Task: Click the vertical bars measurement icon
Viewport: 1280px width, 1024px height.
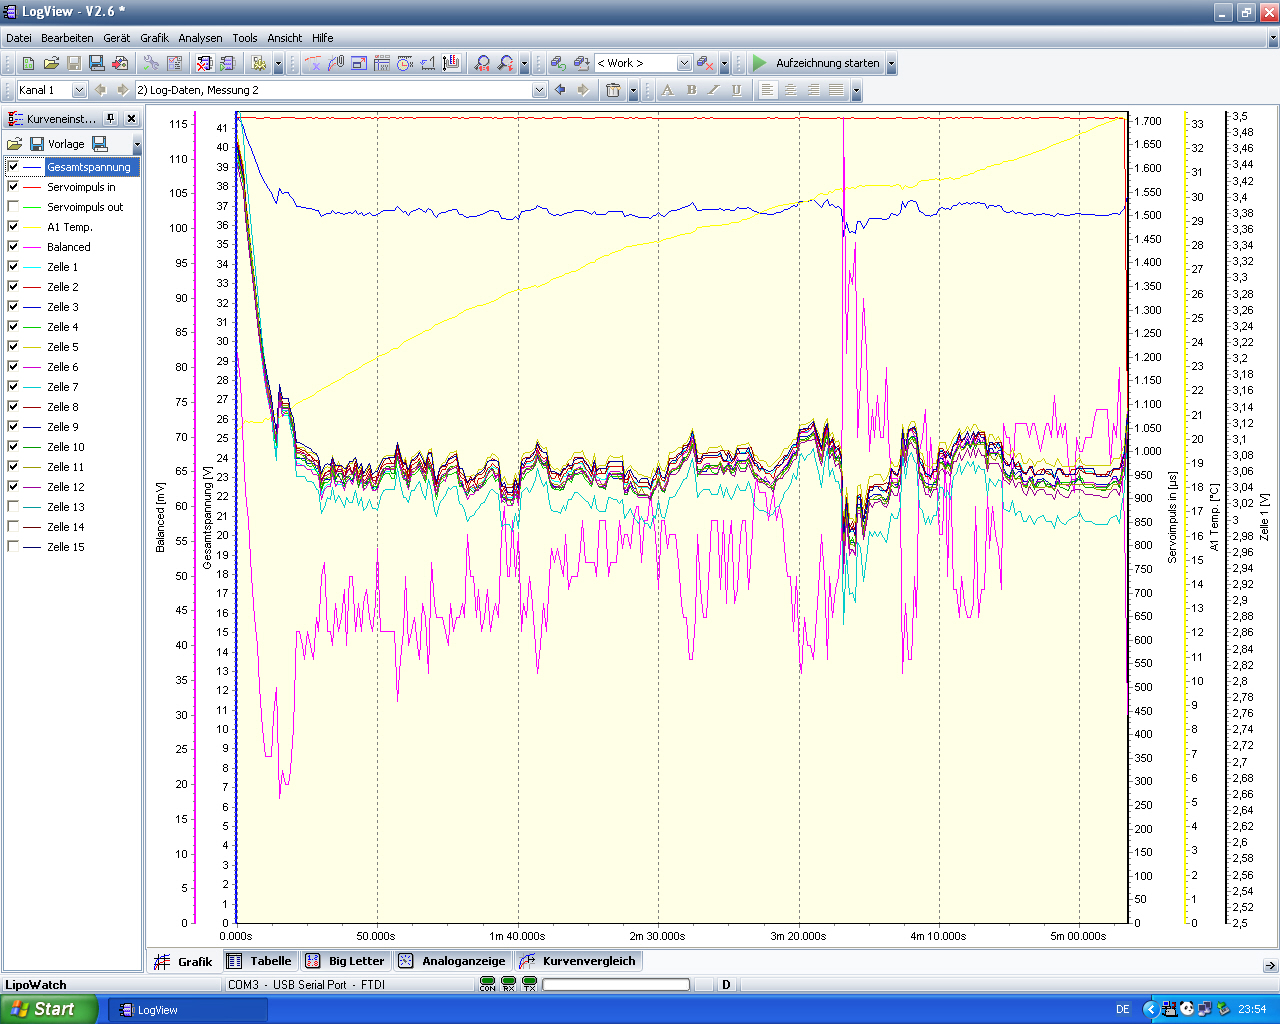Action: [x=451, y=63]
